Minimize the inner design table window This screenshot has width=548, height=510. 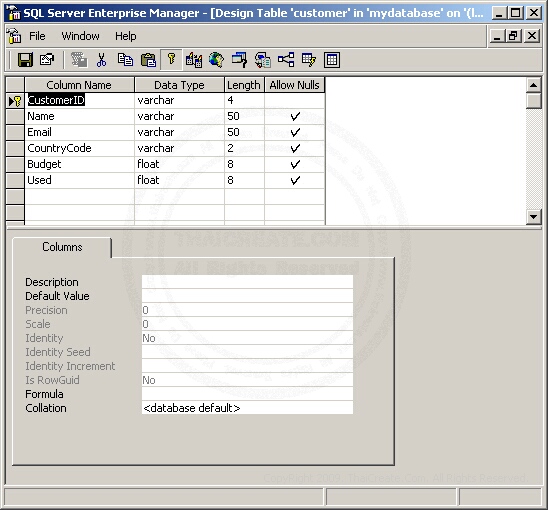tap(497, 36)
